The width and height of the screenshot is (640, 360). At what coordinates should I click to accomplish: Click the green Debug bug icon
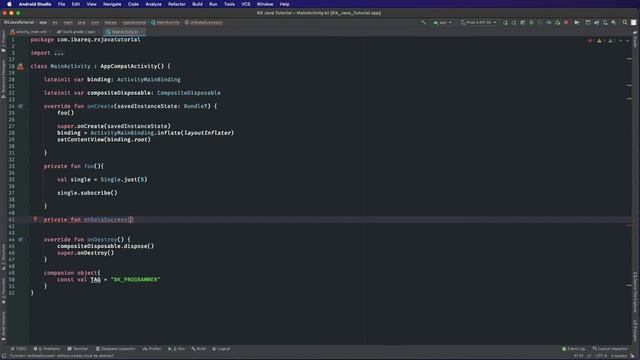[531, 22]
